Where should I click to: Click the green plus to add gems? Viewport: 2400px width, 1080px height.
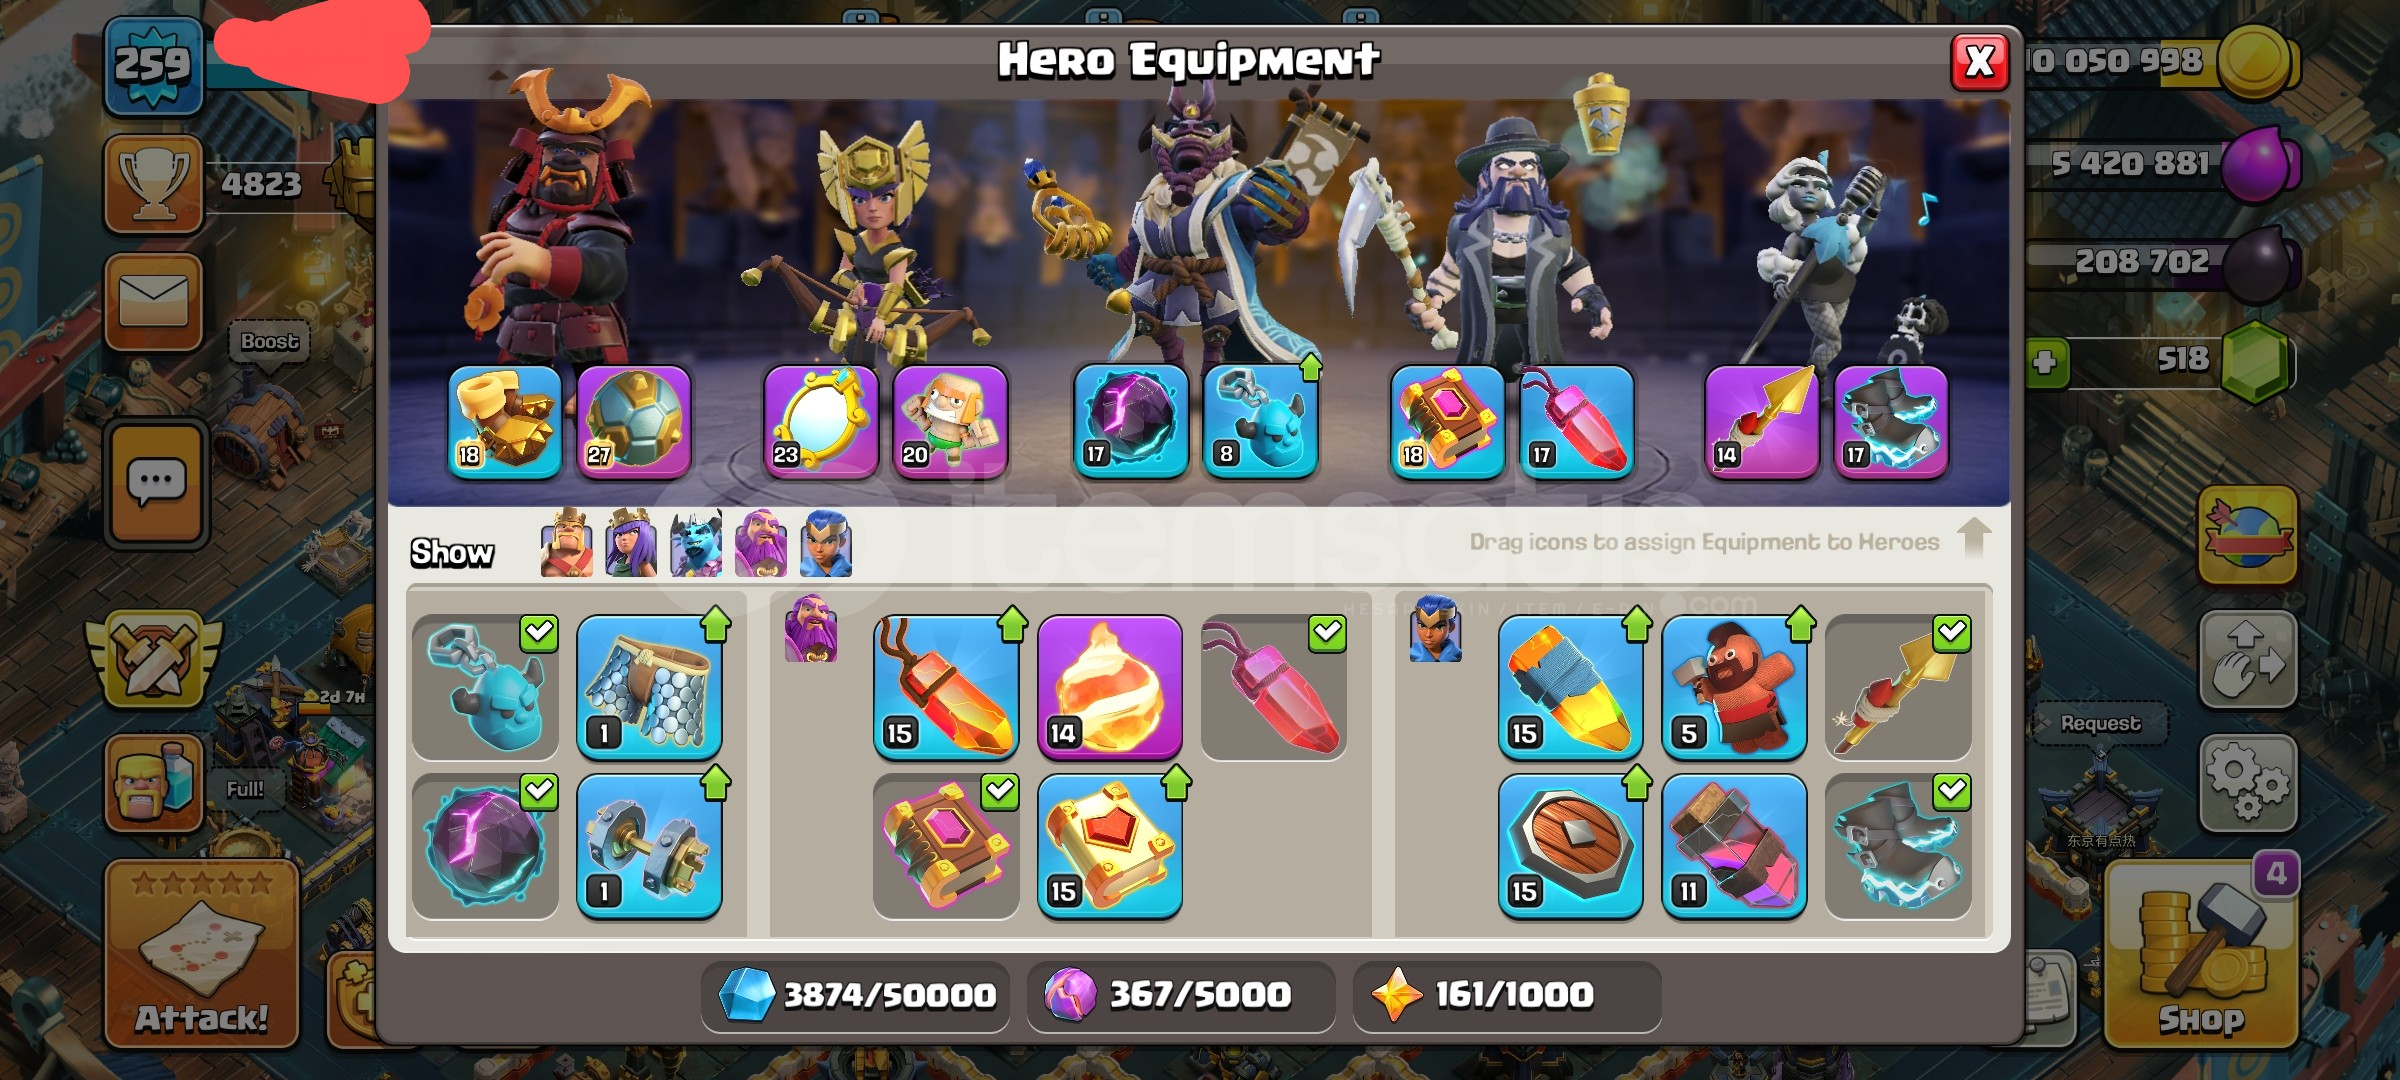pos(2045,362)
